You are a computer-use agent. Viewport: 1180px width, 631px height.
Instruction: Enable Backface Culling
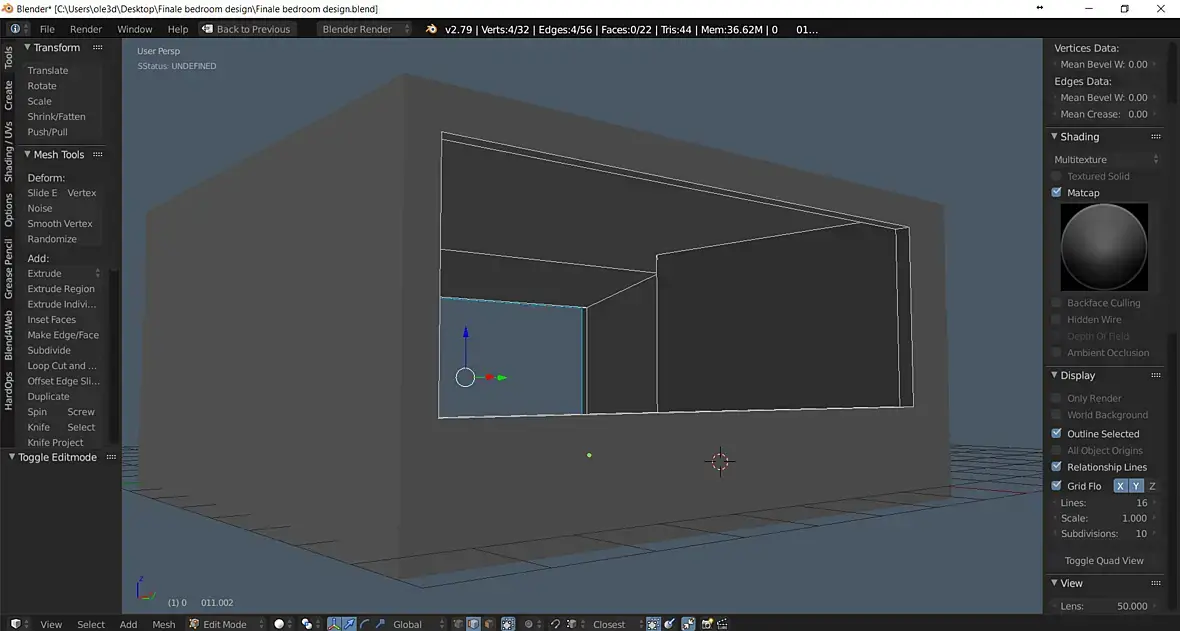1057,303
